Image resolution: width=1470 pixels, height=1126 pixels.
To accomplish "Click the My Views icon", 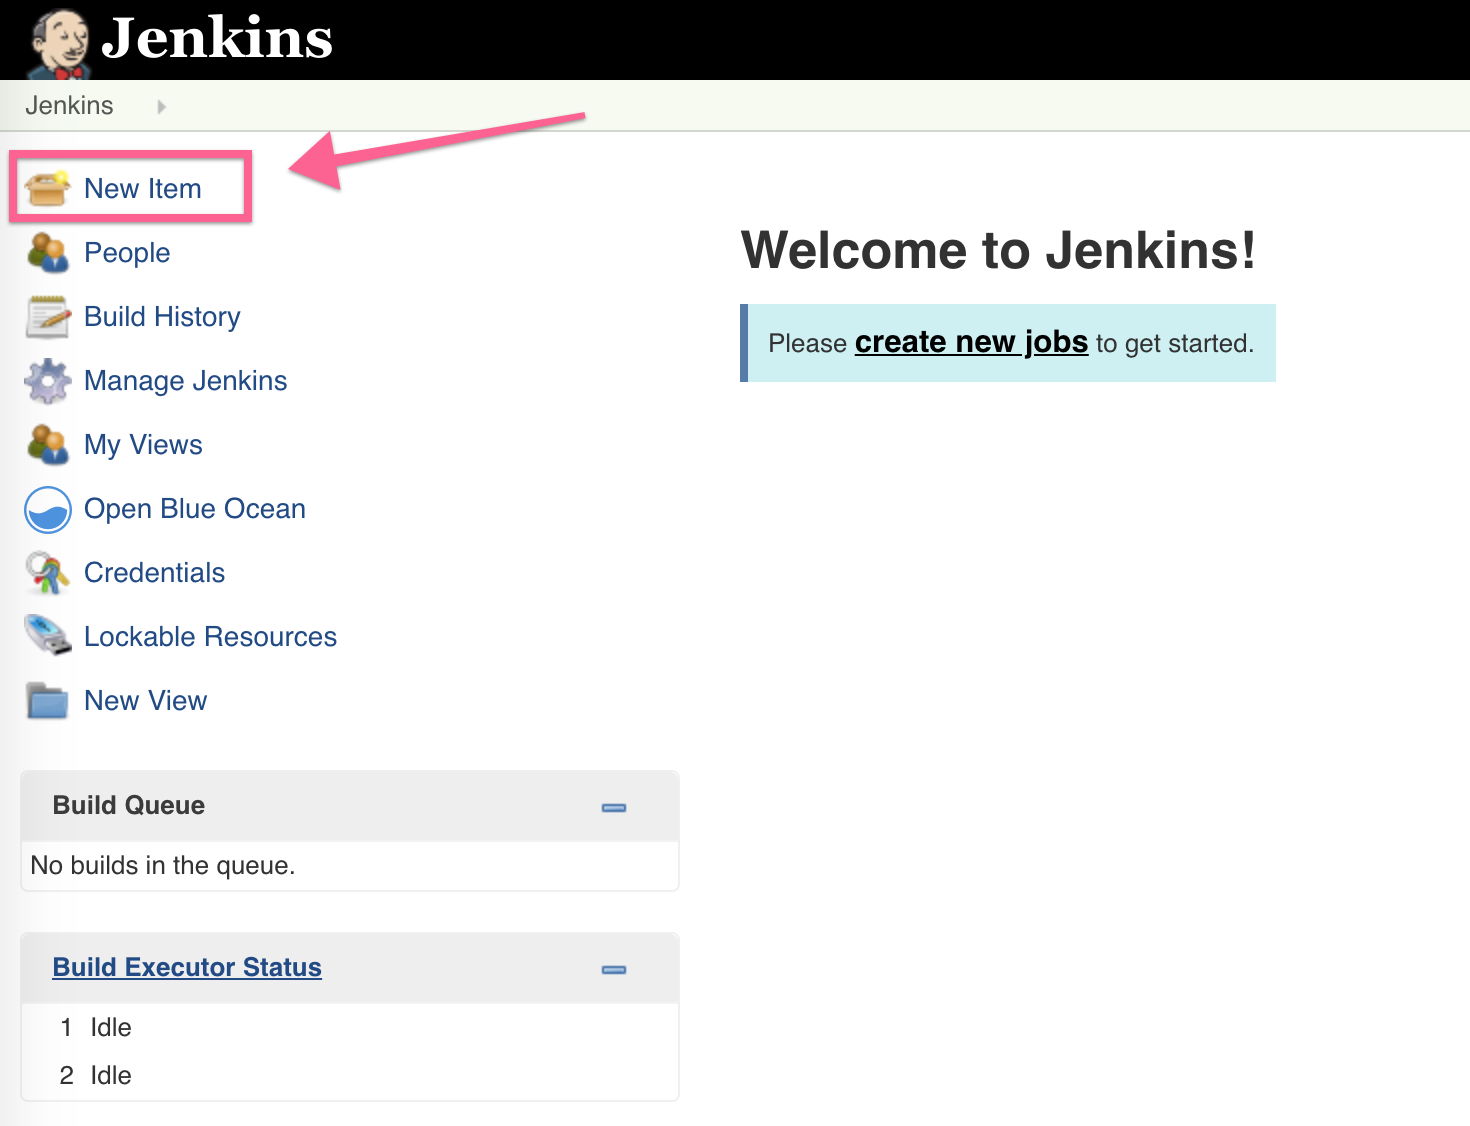I will pyautogui.click(x=47, y=445).
